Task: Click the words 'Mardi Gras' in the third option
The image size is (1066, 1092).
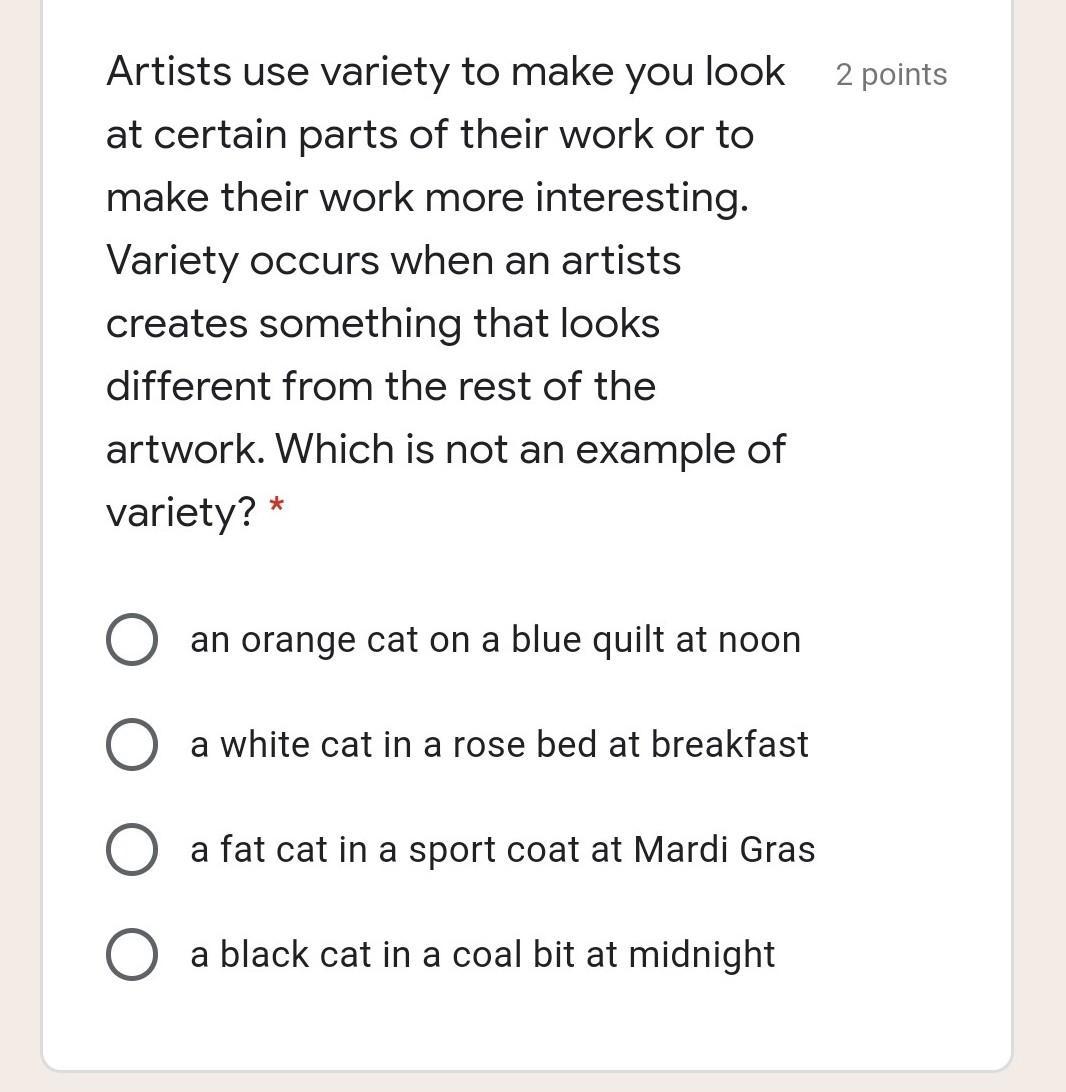Action: (x=725, y=850)
